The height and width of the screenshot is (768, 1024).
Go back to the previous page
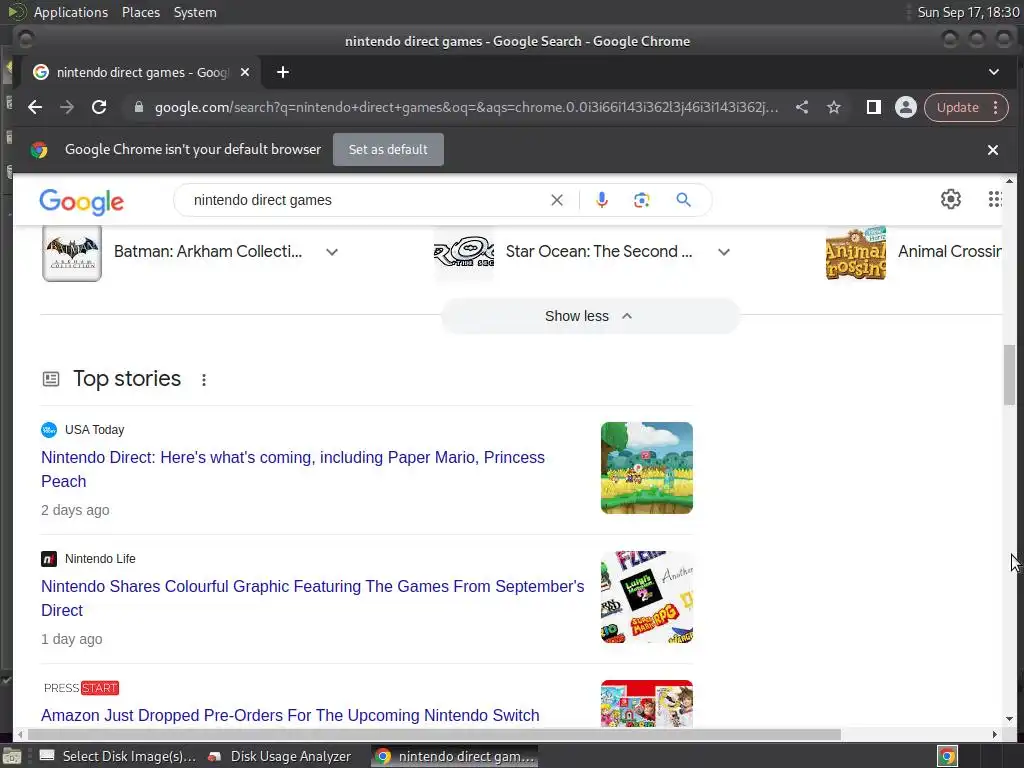coord(35,107)
